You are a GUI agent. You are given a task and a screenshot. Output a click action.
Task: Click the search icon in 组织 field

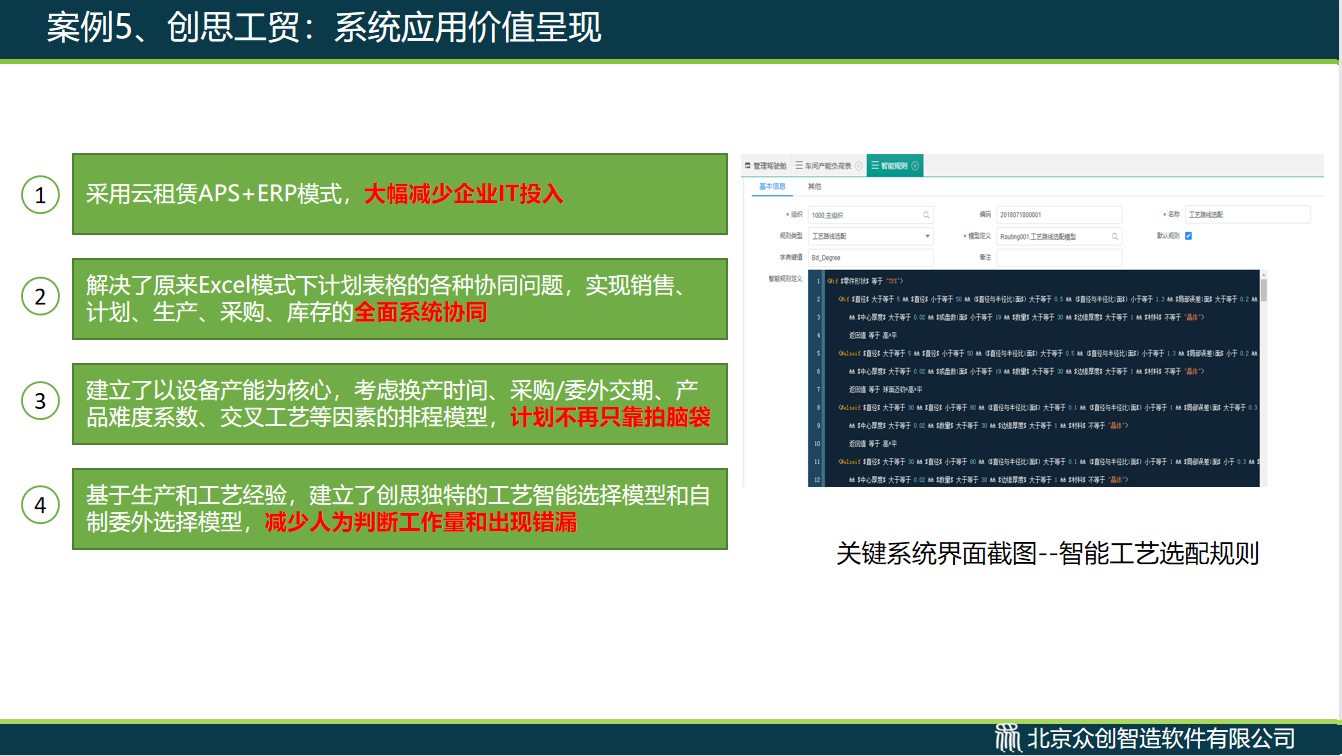pos(926,215)
